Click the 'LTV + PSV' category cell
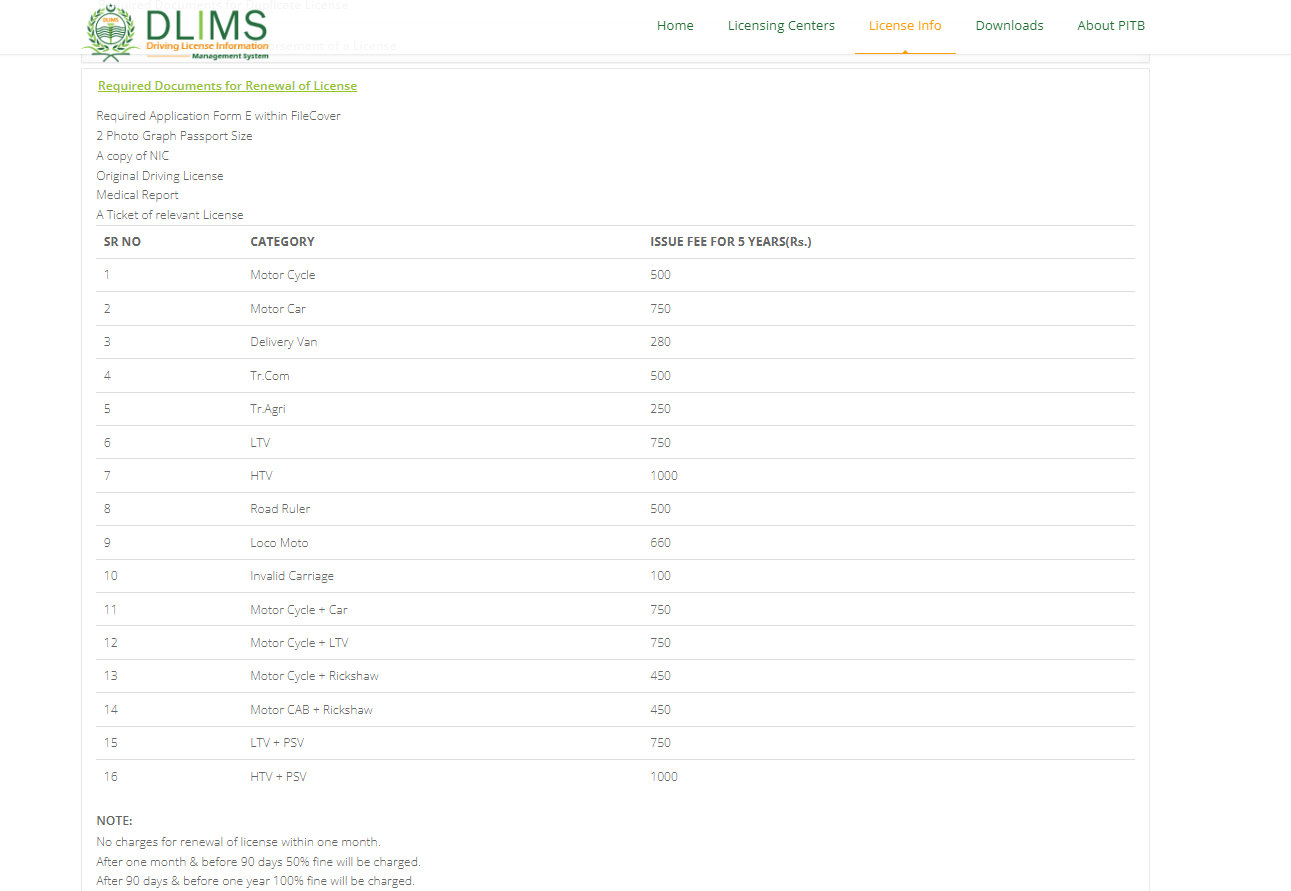This screenshot has width=1291, height=891. (278, 743)
